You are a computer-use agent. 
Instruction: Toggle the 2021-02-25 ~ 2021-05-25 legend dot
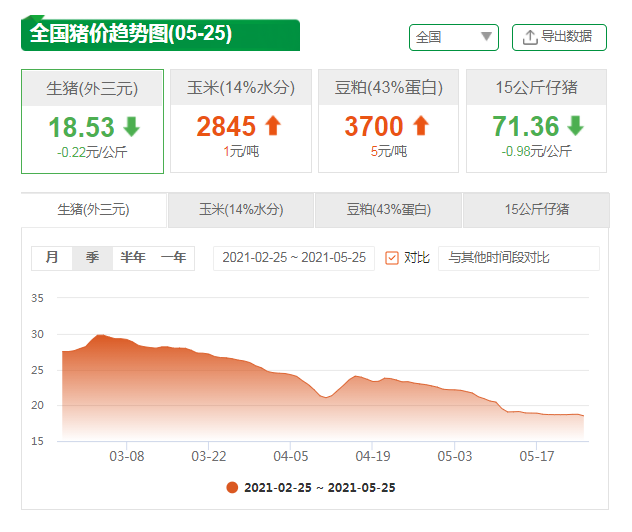(232, 488)
